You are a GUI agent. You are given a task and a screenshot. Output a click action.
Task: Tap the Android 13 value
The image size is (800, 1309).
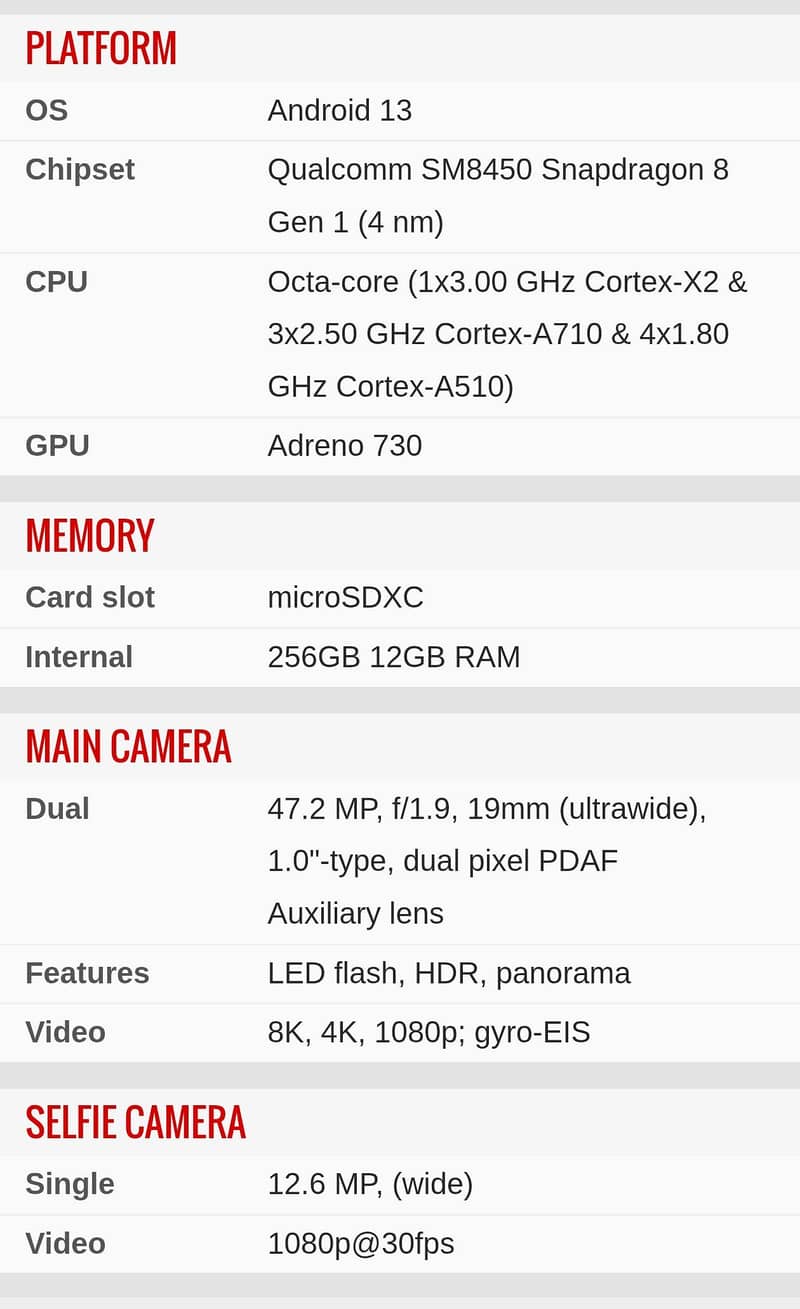point(340,111)
